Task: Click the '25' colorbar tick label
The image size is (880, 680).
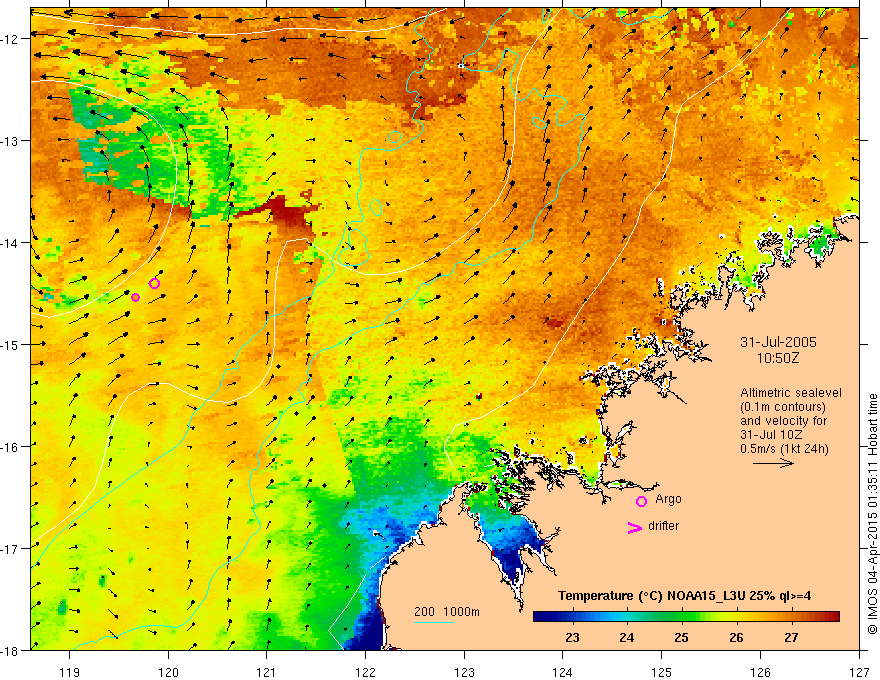Action: tap(681, 638)
